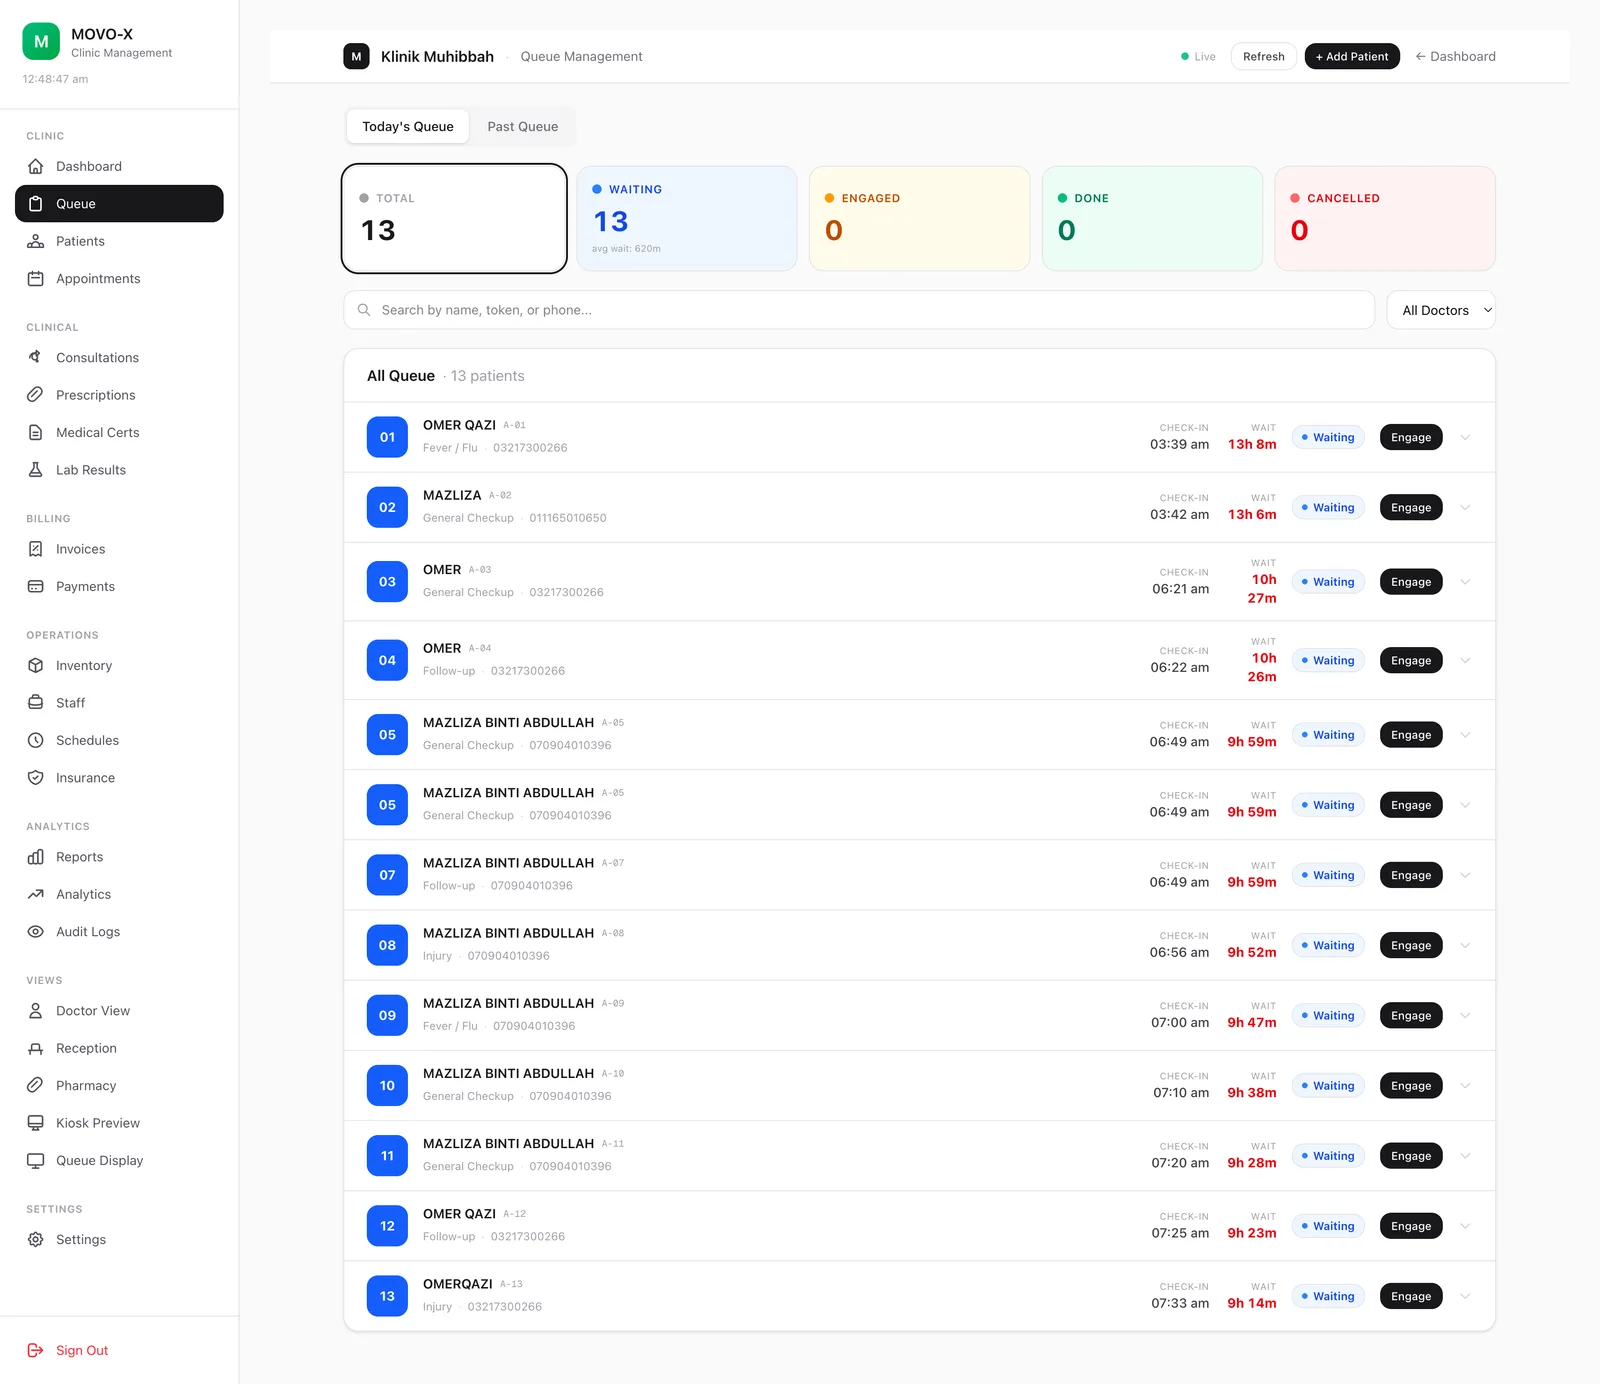Select the Today's Queue tab
1600x1384 pixels.
click(408, 126)
